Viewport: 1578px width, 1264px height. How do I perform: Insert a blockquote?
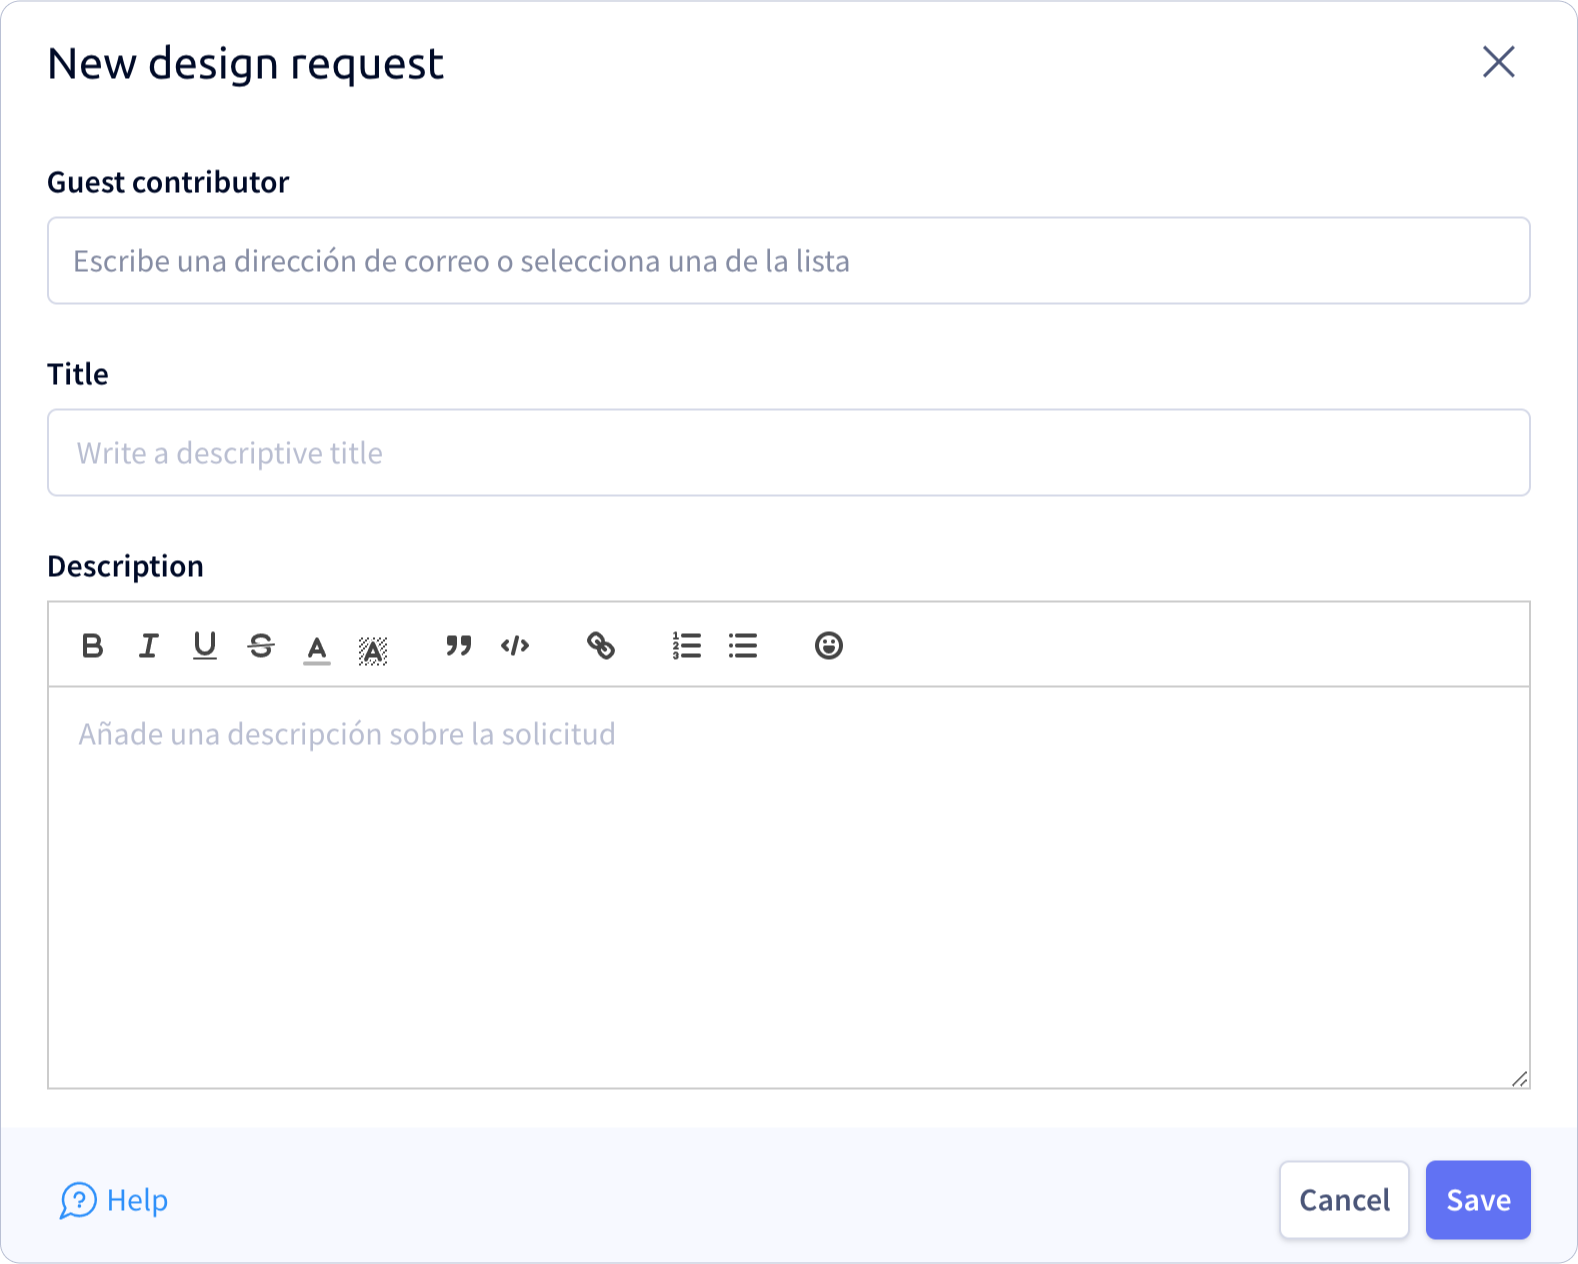tap(459, 646)
